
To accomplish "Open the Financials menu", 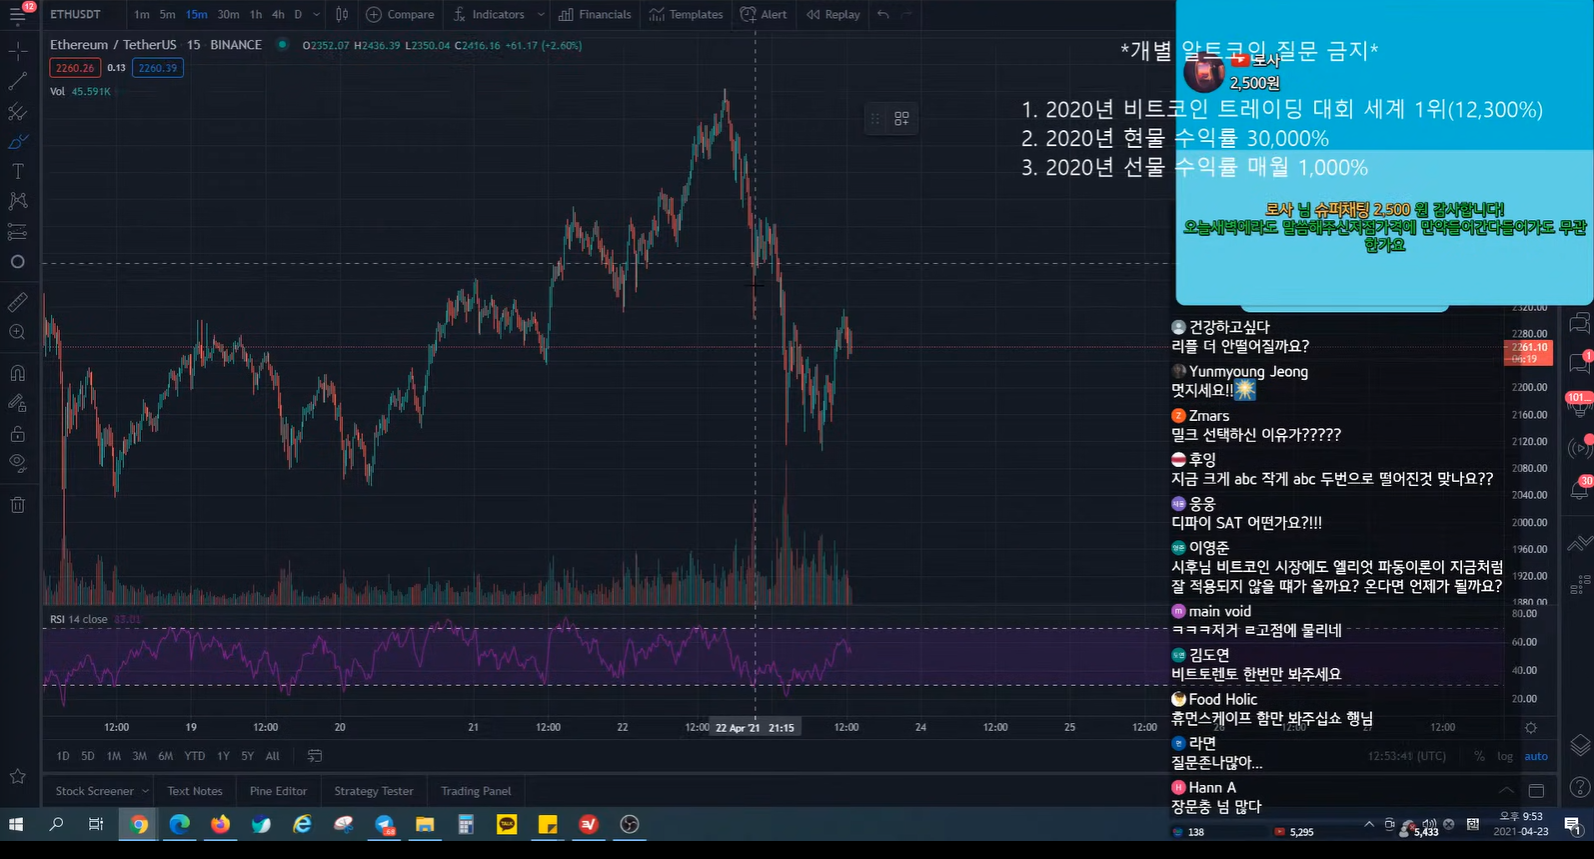I will pos(595,15).
